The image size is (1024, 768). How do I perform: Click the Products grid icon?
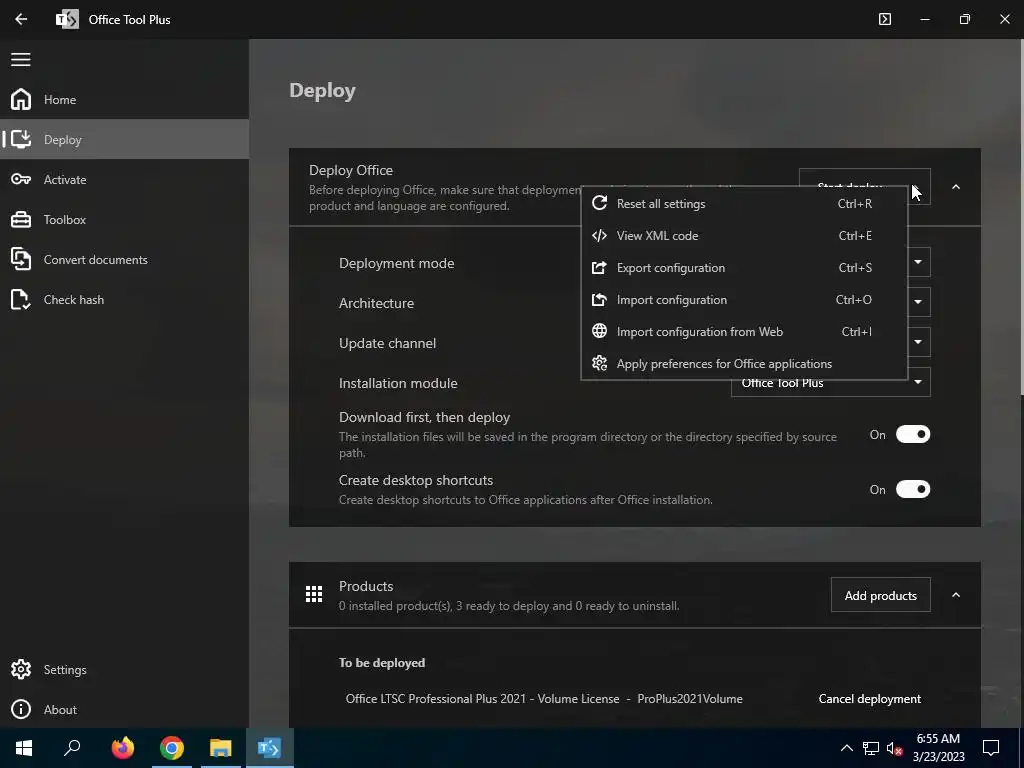(x=314, y=594)
